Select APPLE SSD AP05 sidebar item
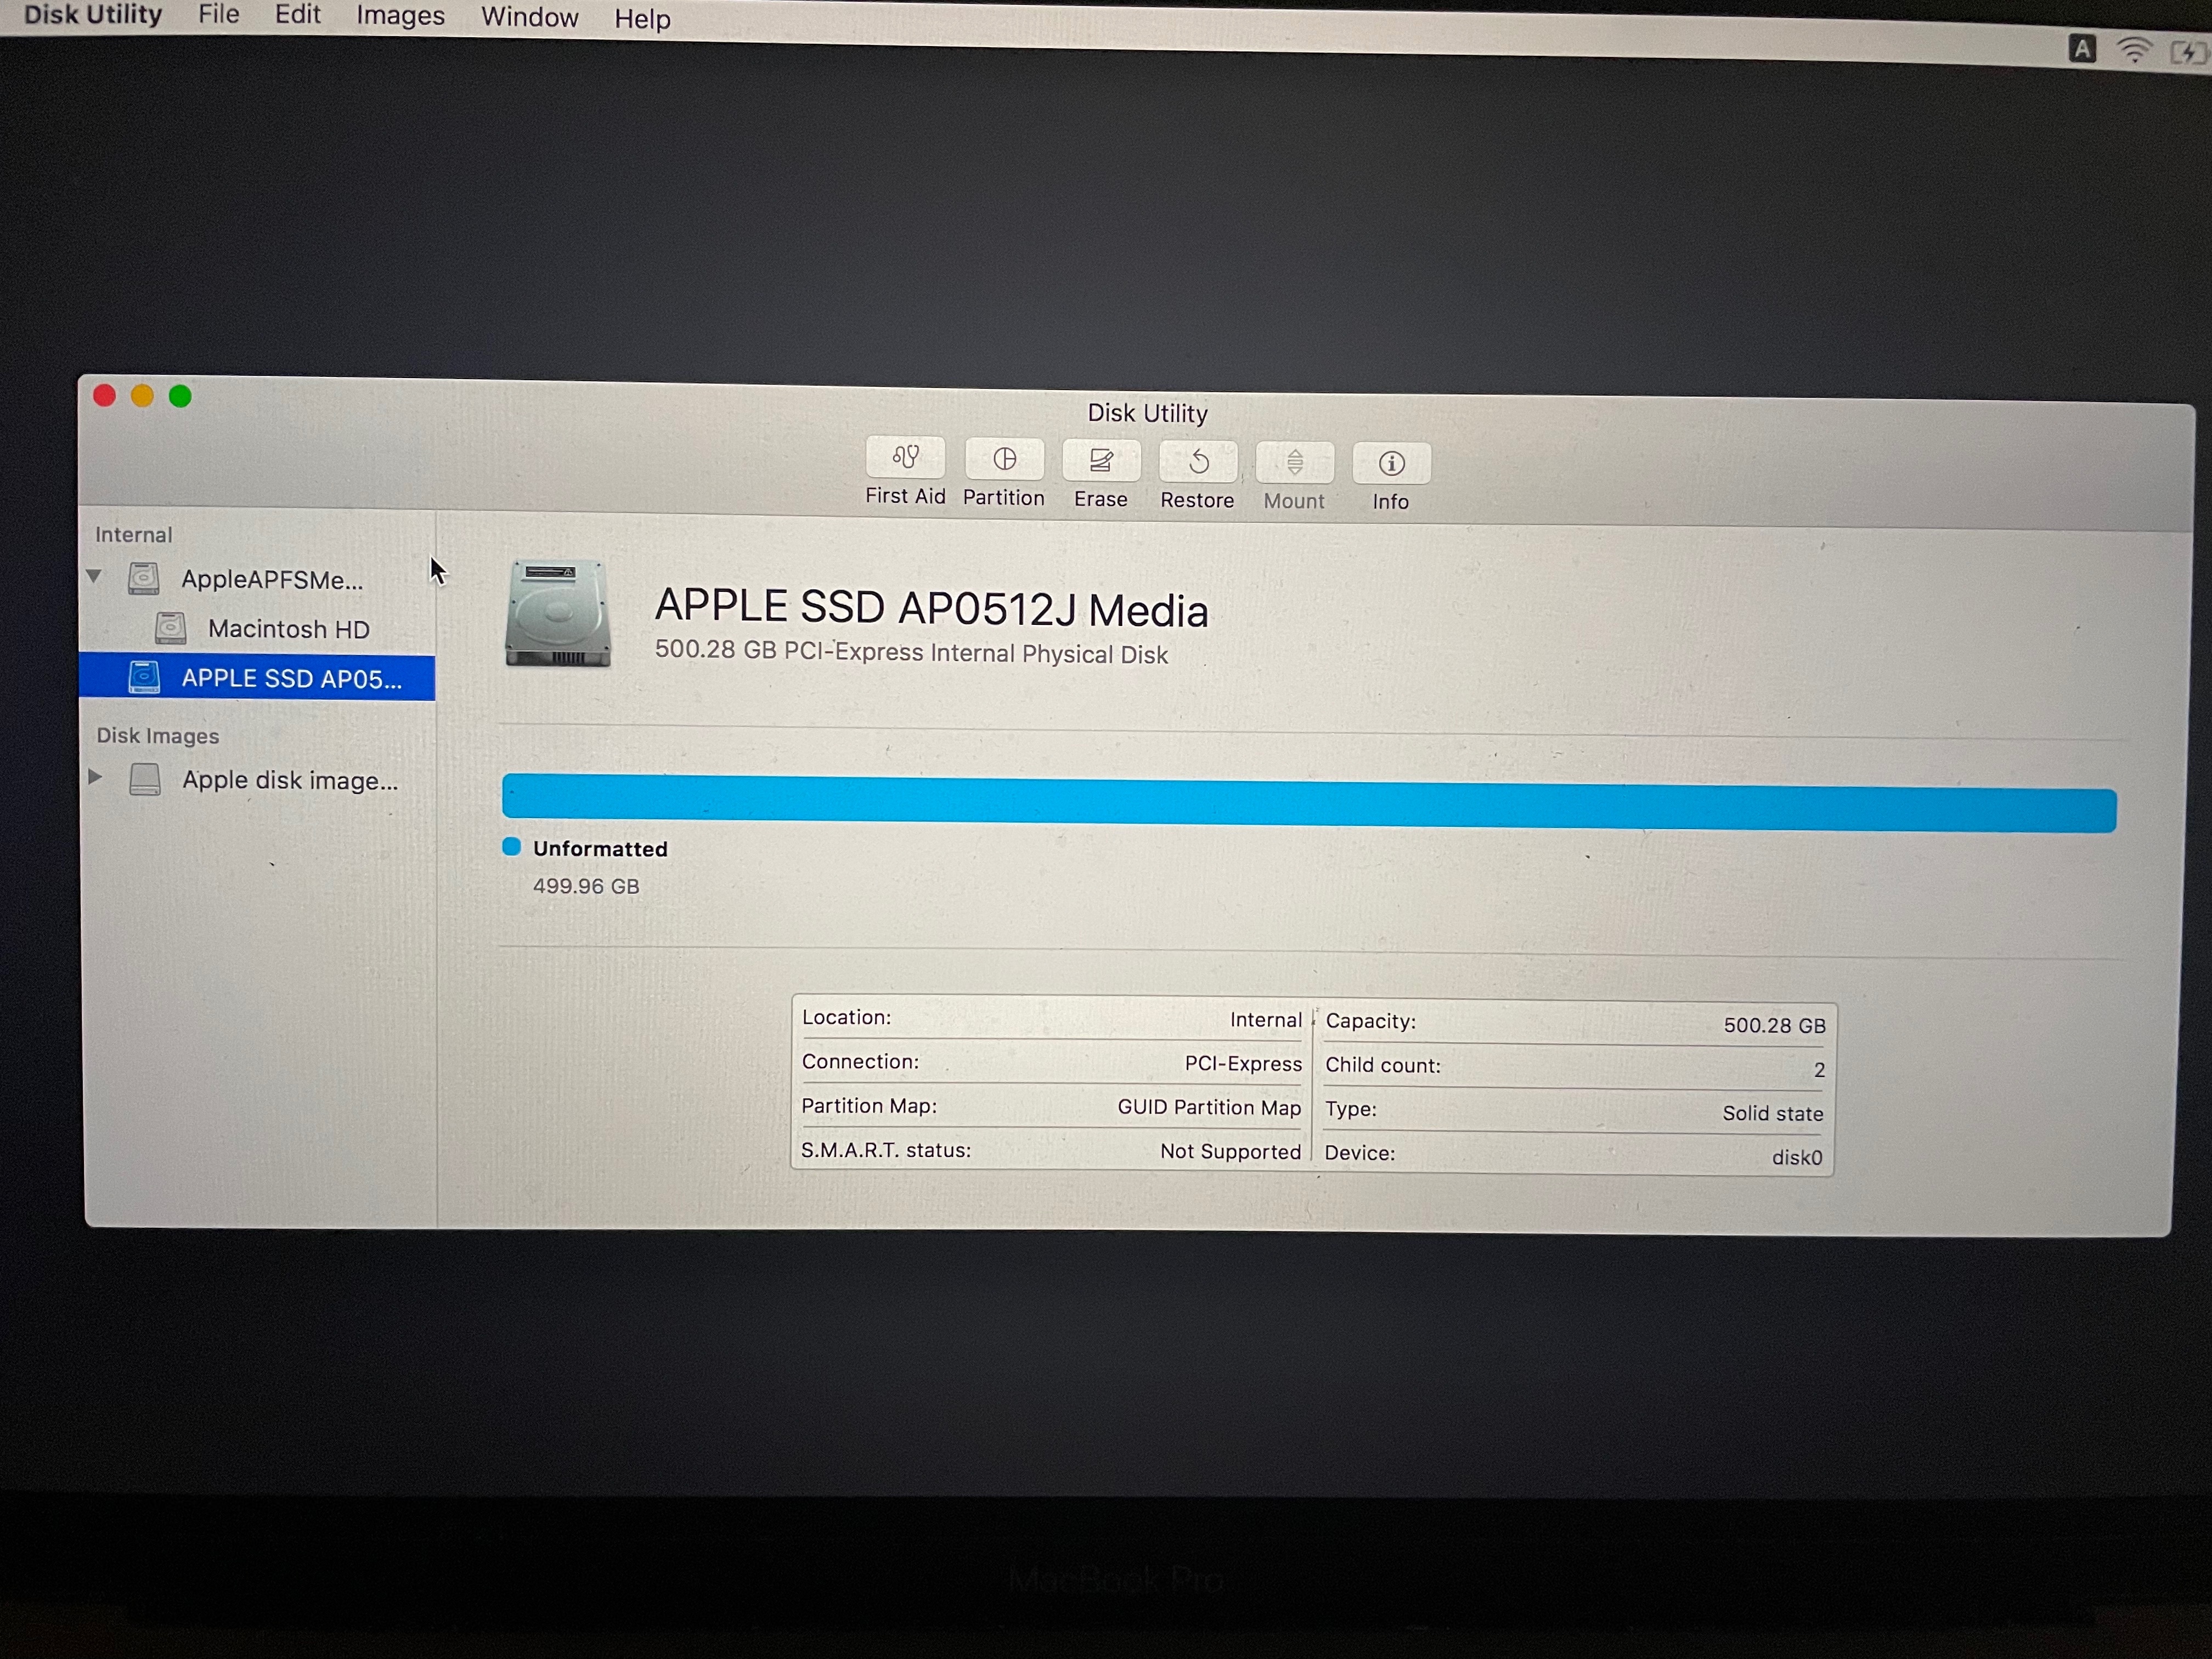The height and width of the screenshot is (1659, 2212). (290, 679)
